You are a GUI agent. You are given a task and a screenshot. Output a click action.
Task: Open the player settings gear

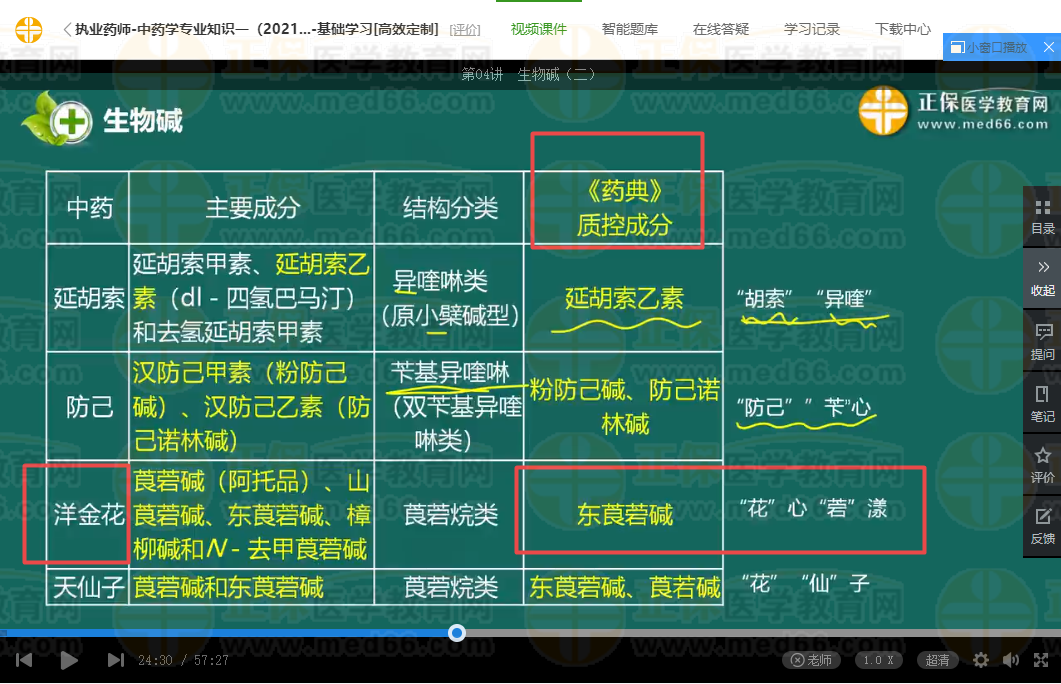(x=981, y=660)
